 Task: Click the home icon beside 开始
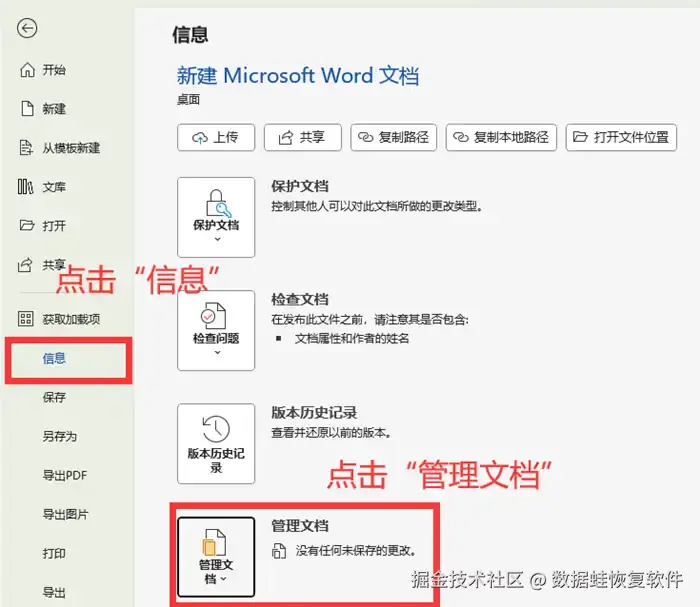27,70
